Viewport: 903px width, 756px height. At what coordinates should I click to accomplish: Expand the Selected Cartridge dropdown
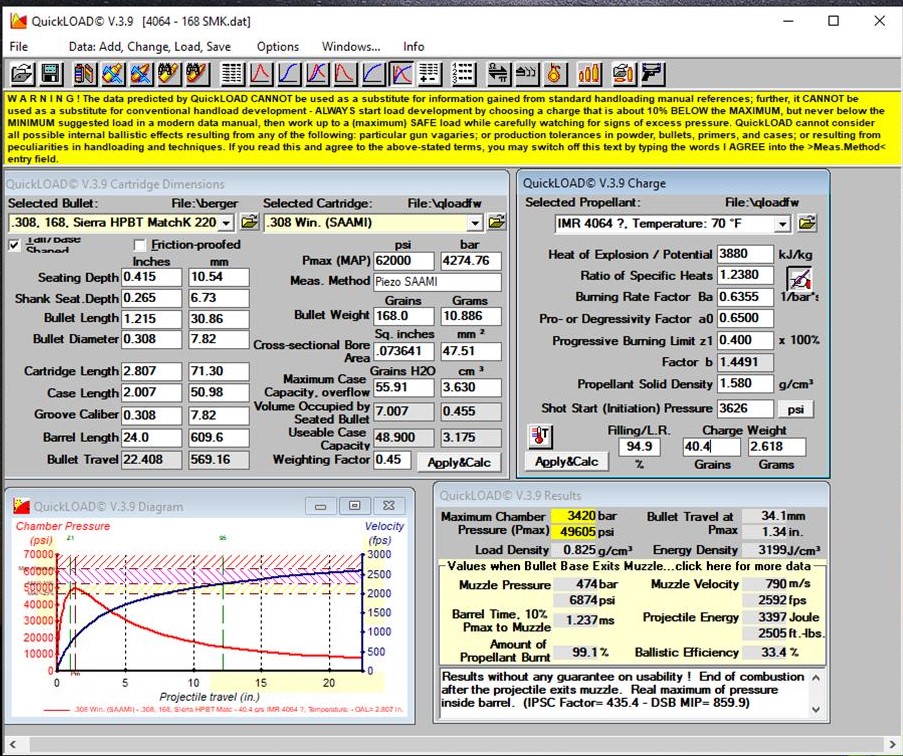point(475,222)
